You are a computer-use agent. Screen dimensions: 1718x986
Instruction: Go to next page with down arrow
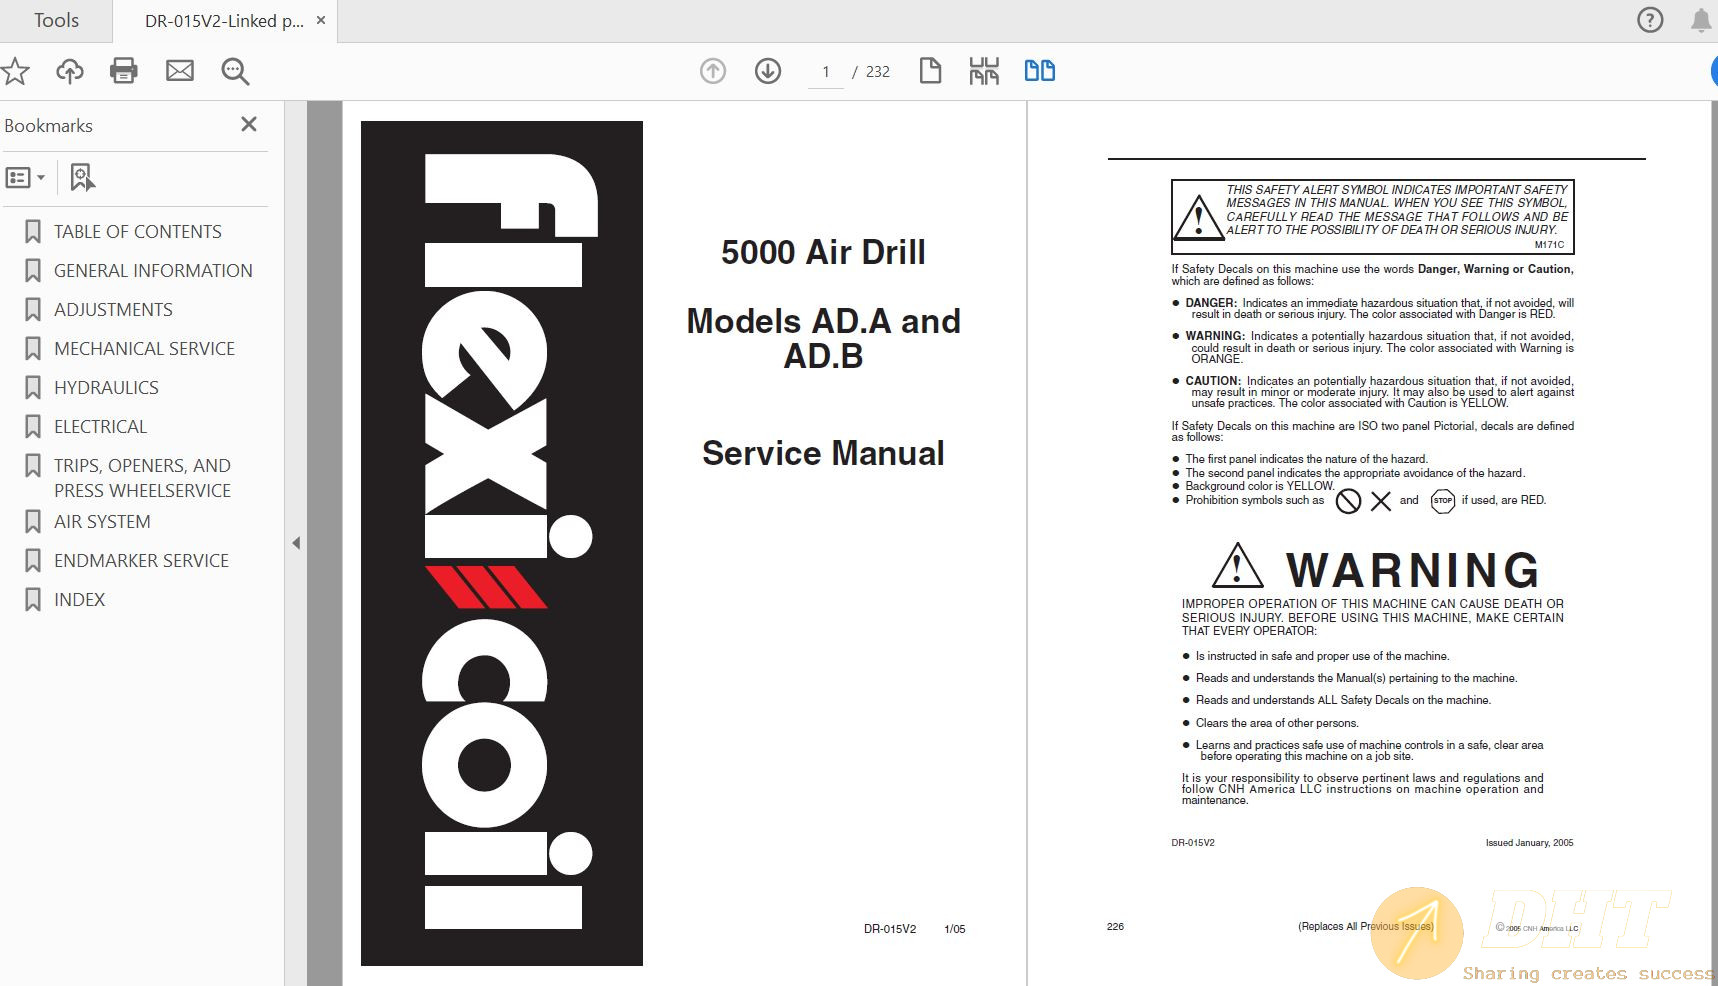coord(768,71)
